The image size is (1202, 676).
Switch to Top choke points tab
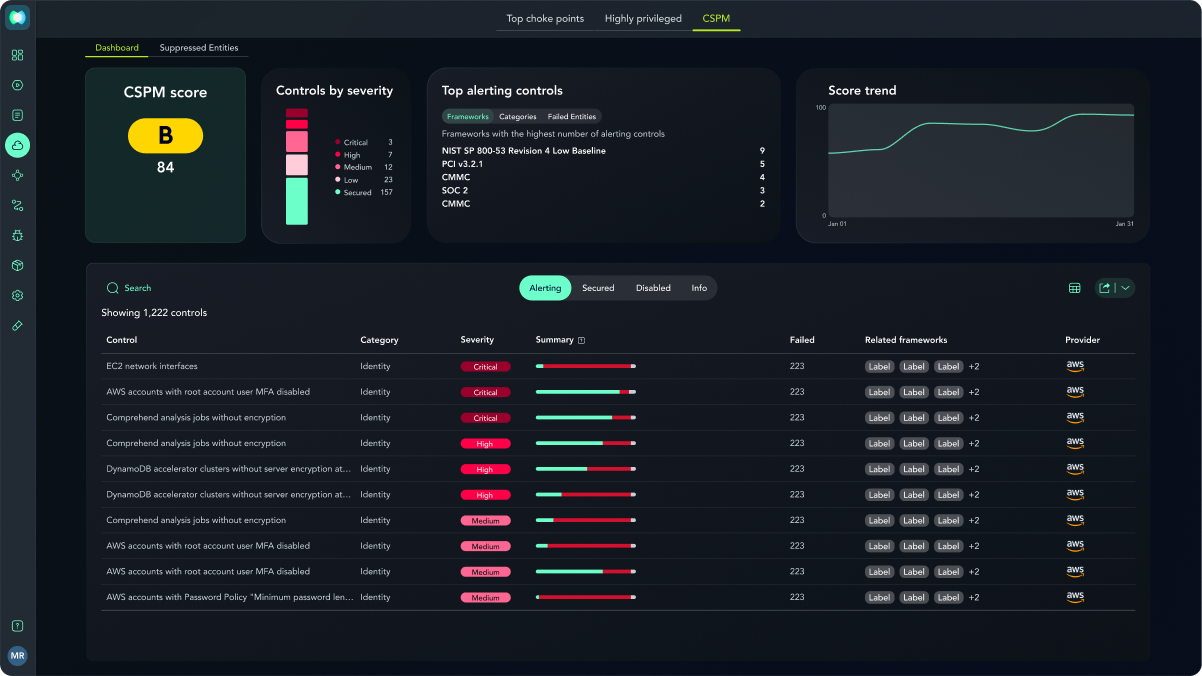coord(543,18)
